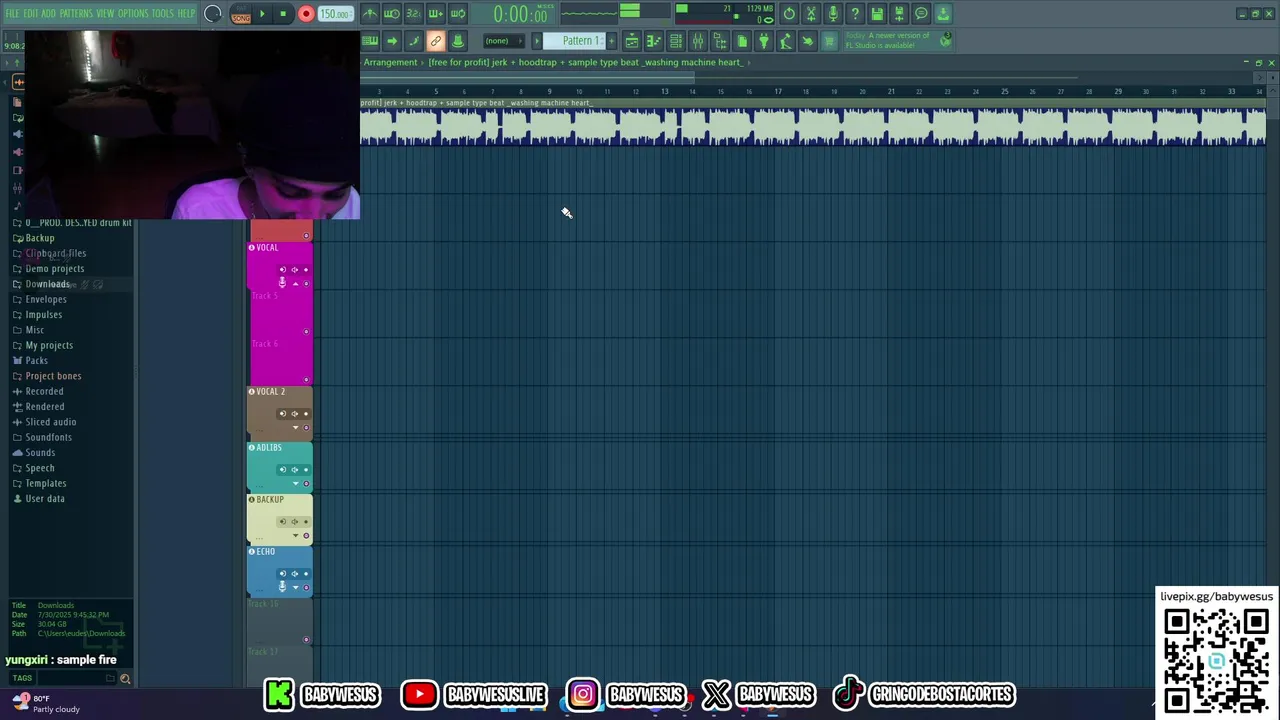
Task: Open help with the question mark icon
Action: 855,14
